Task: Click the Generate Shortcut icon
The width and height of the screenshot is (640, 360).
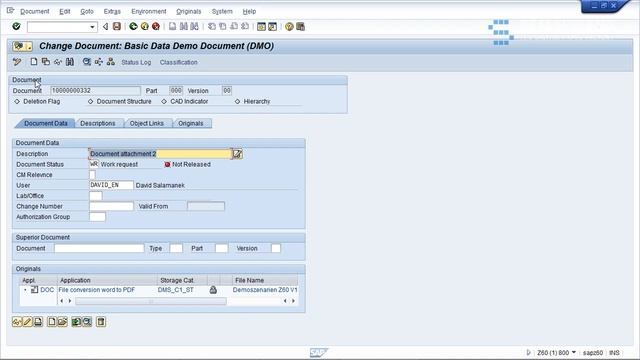Action: 272,27
